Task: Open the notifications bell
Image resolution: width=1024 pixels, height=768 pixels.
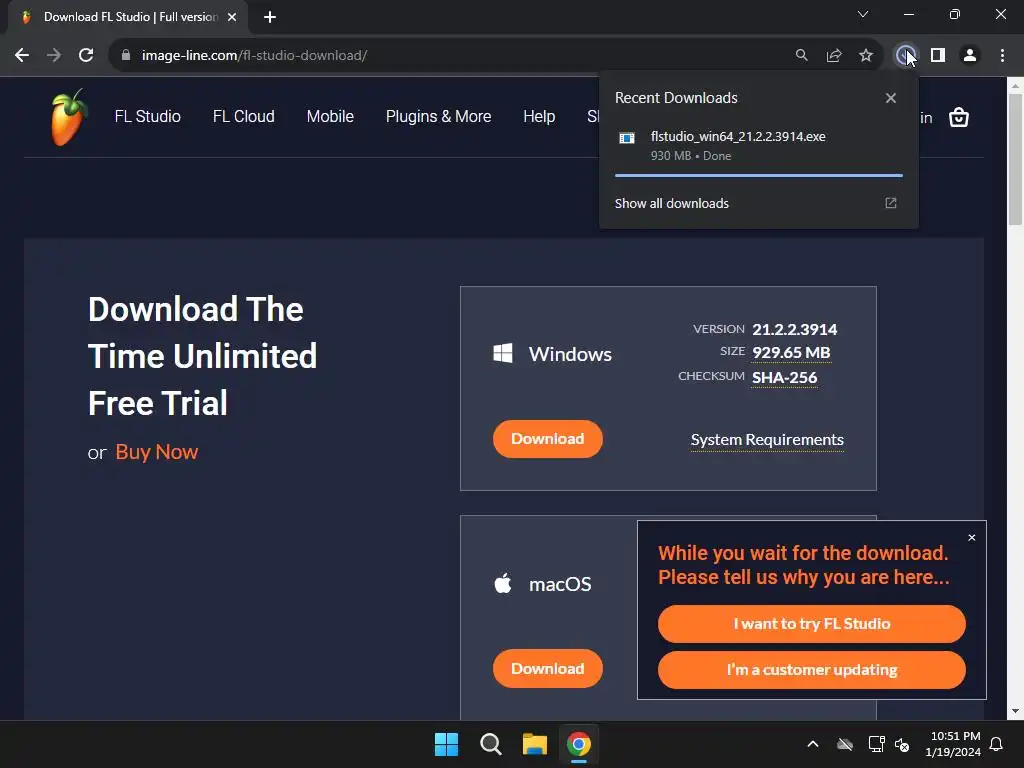Action: [x=997, y=744]
